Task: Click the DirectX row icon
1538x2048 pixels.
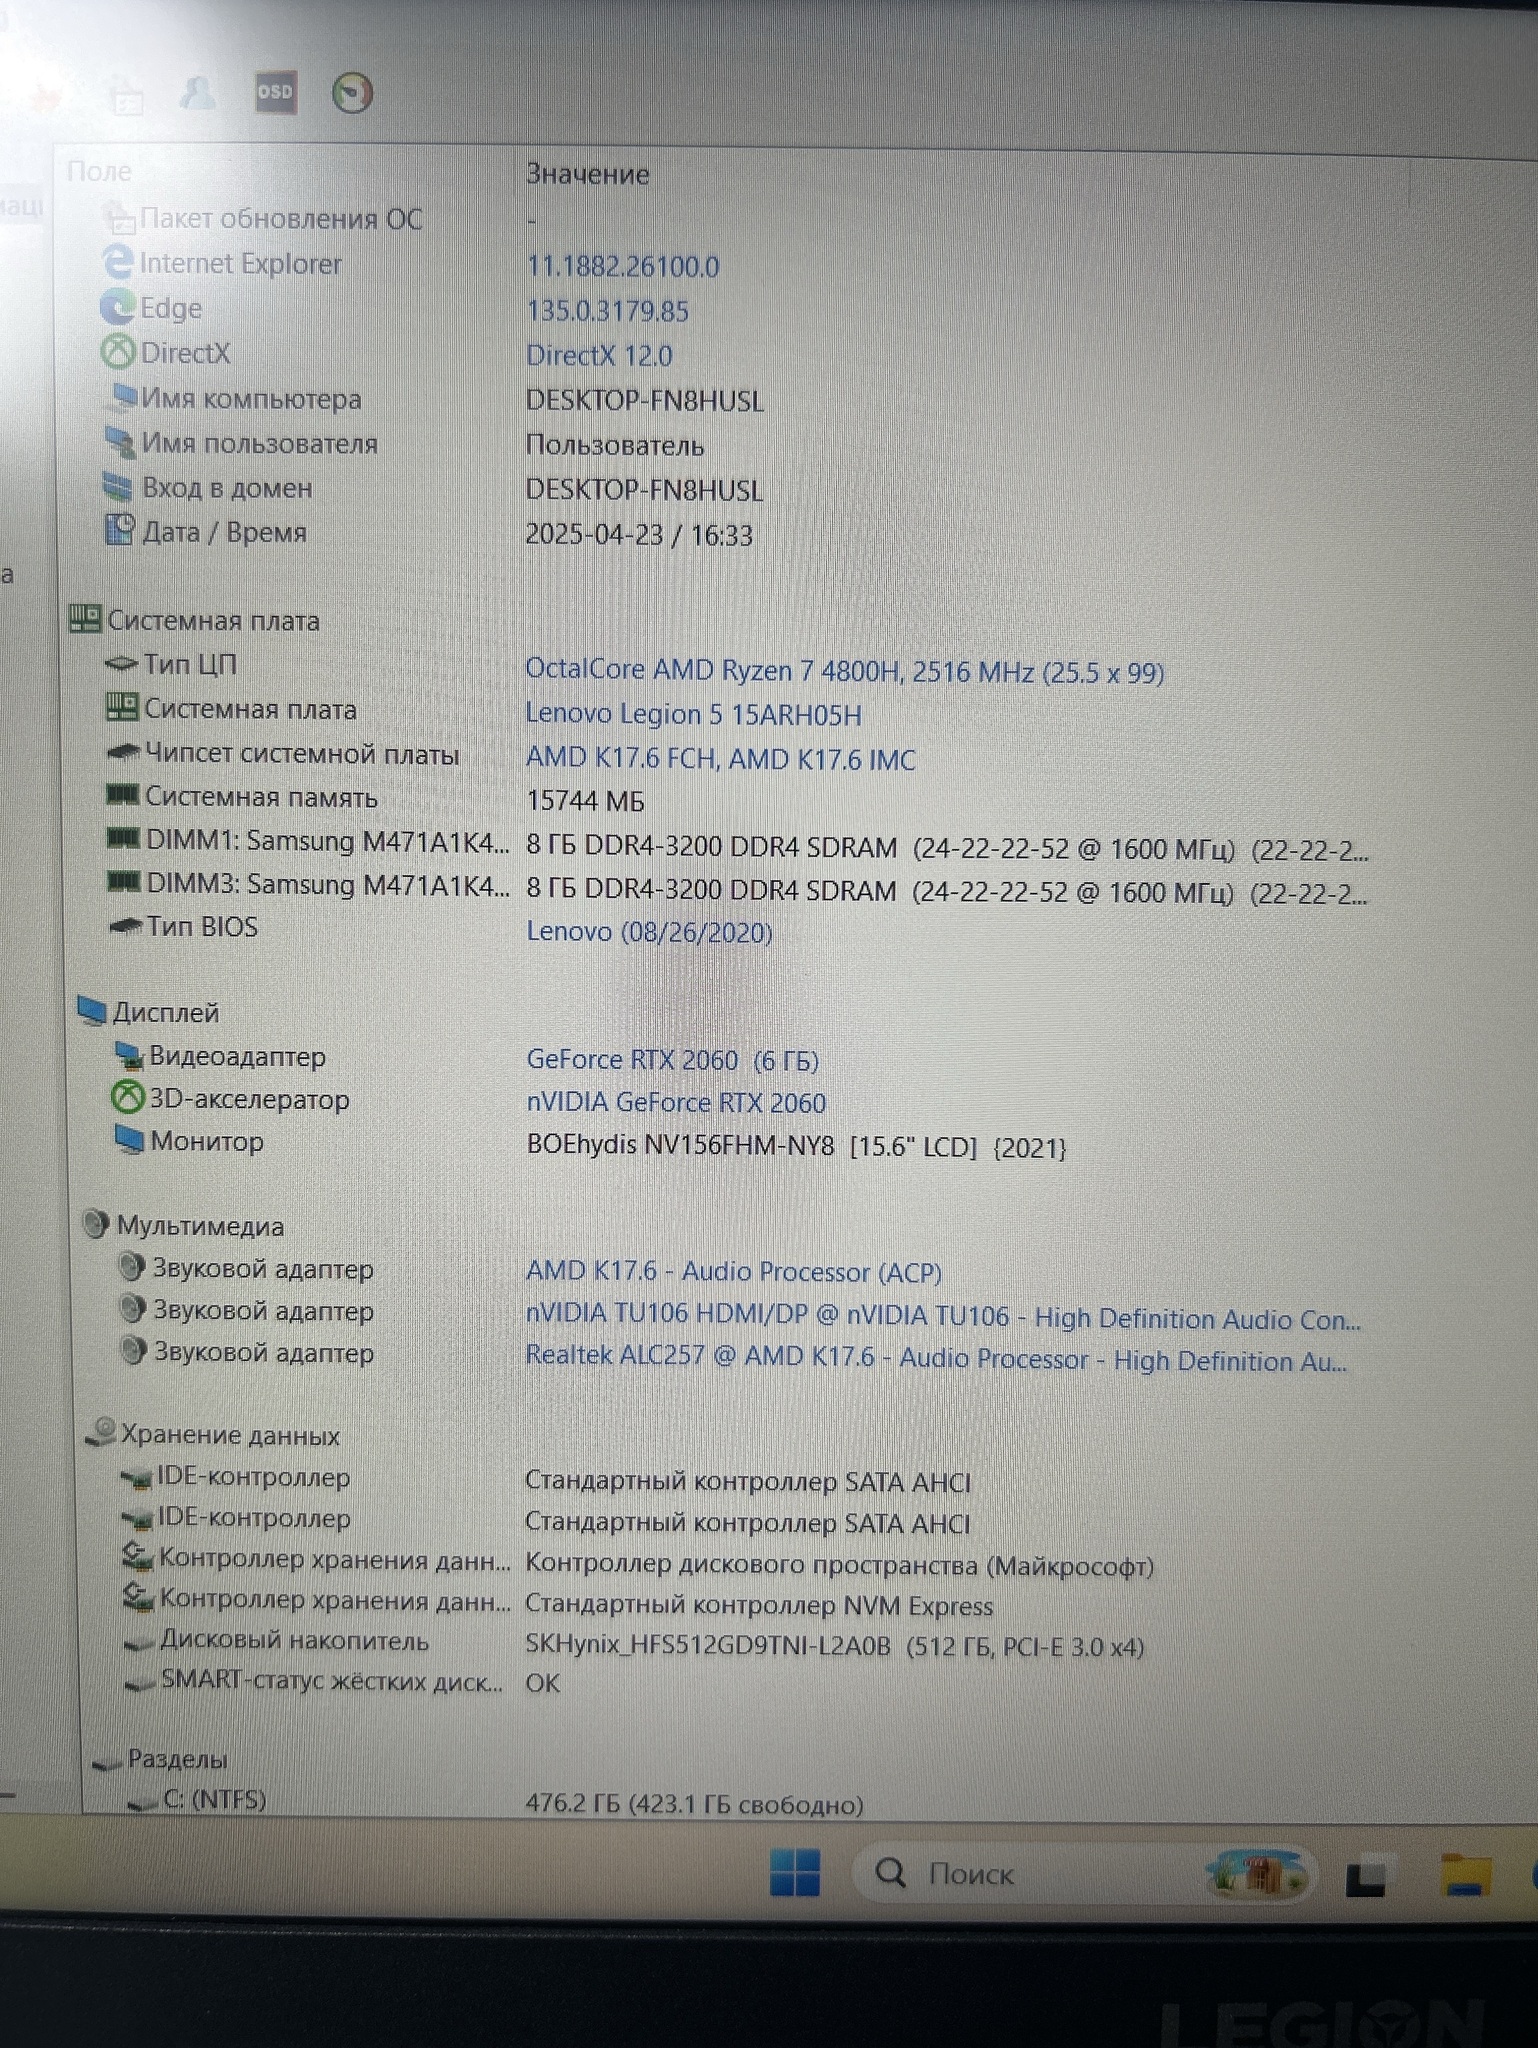Action: click(119, 352)
